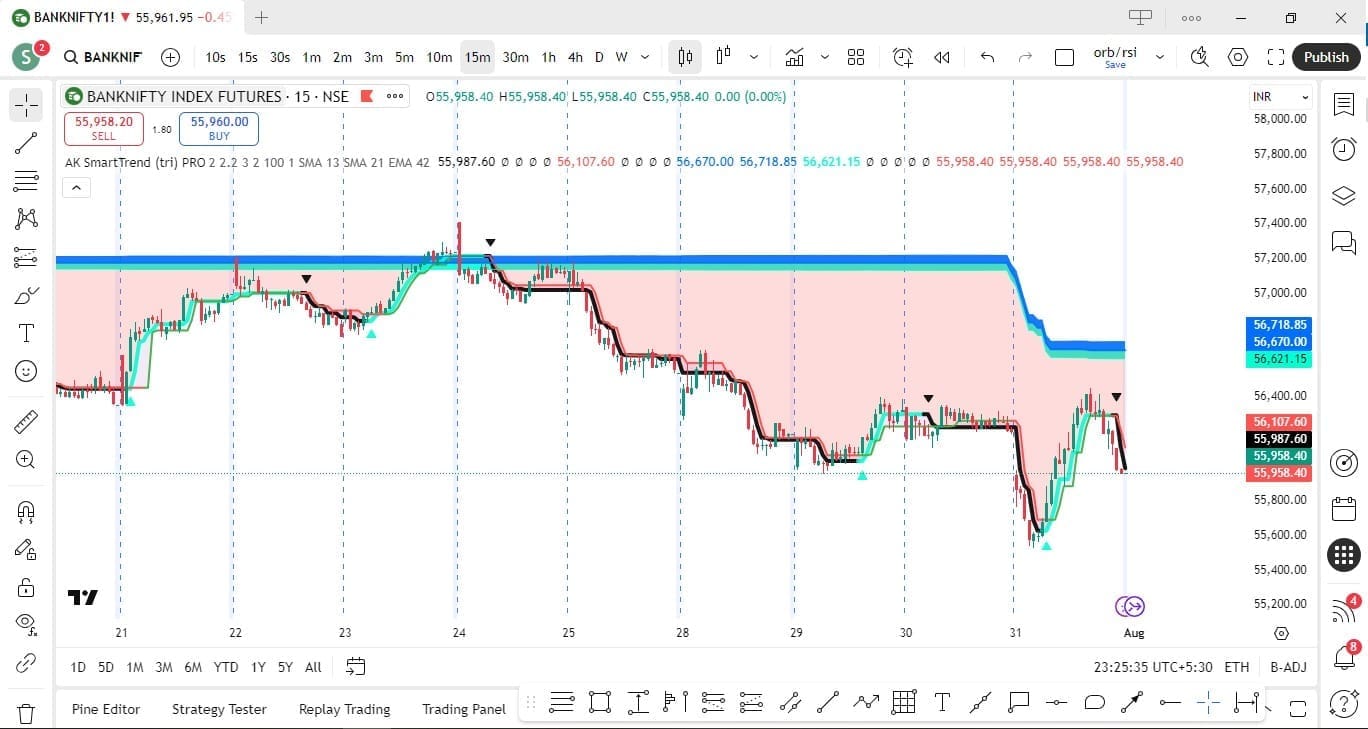Click the remove objects trash icon
1368x729 pixels.
click(26, 713)
